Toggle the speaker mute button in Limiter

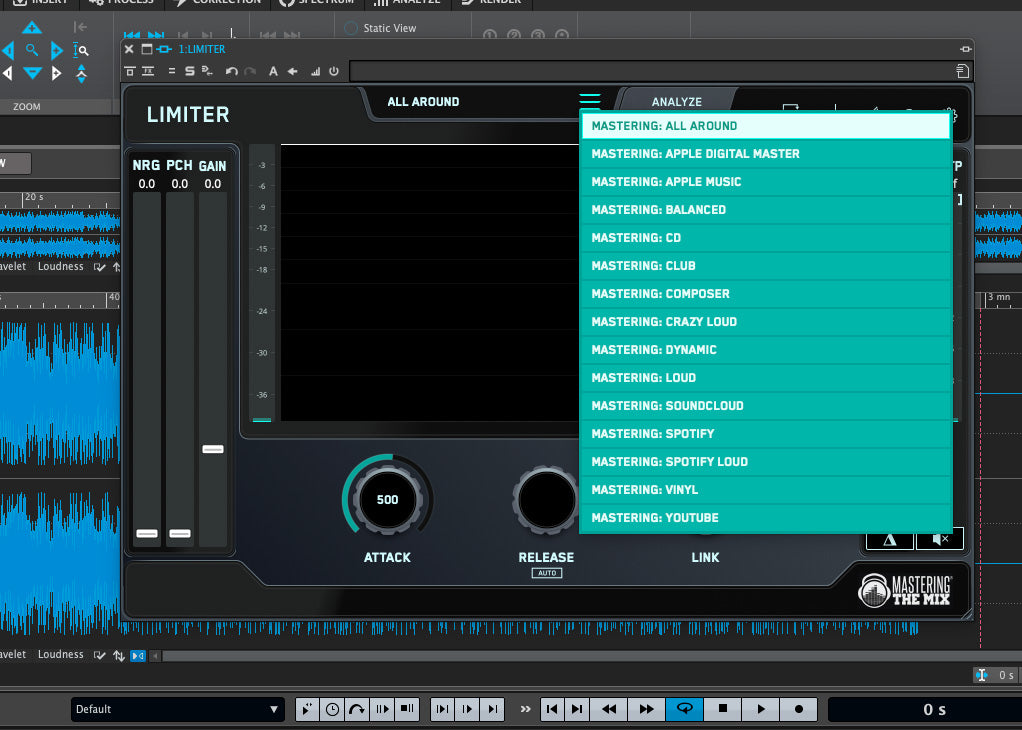(x=940, y=540)
